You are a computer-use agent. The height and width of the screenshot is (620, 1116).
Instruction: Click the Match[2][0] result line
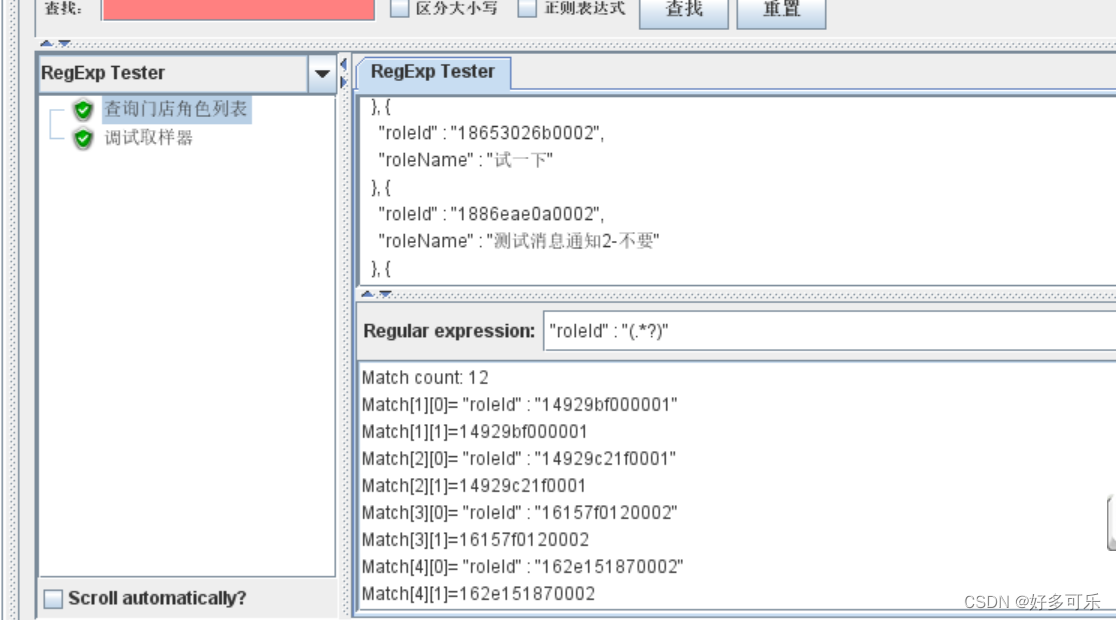tap(519, 458)
